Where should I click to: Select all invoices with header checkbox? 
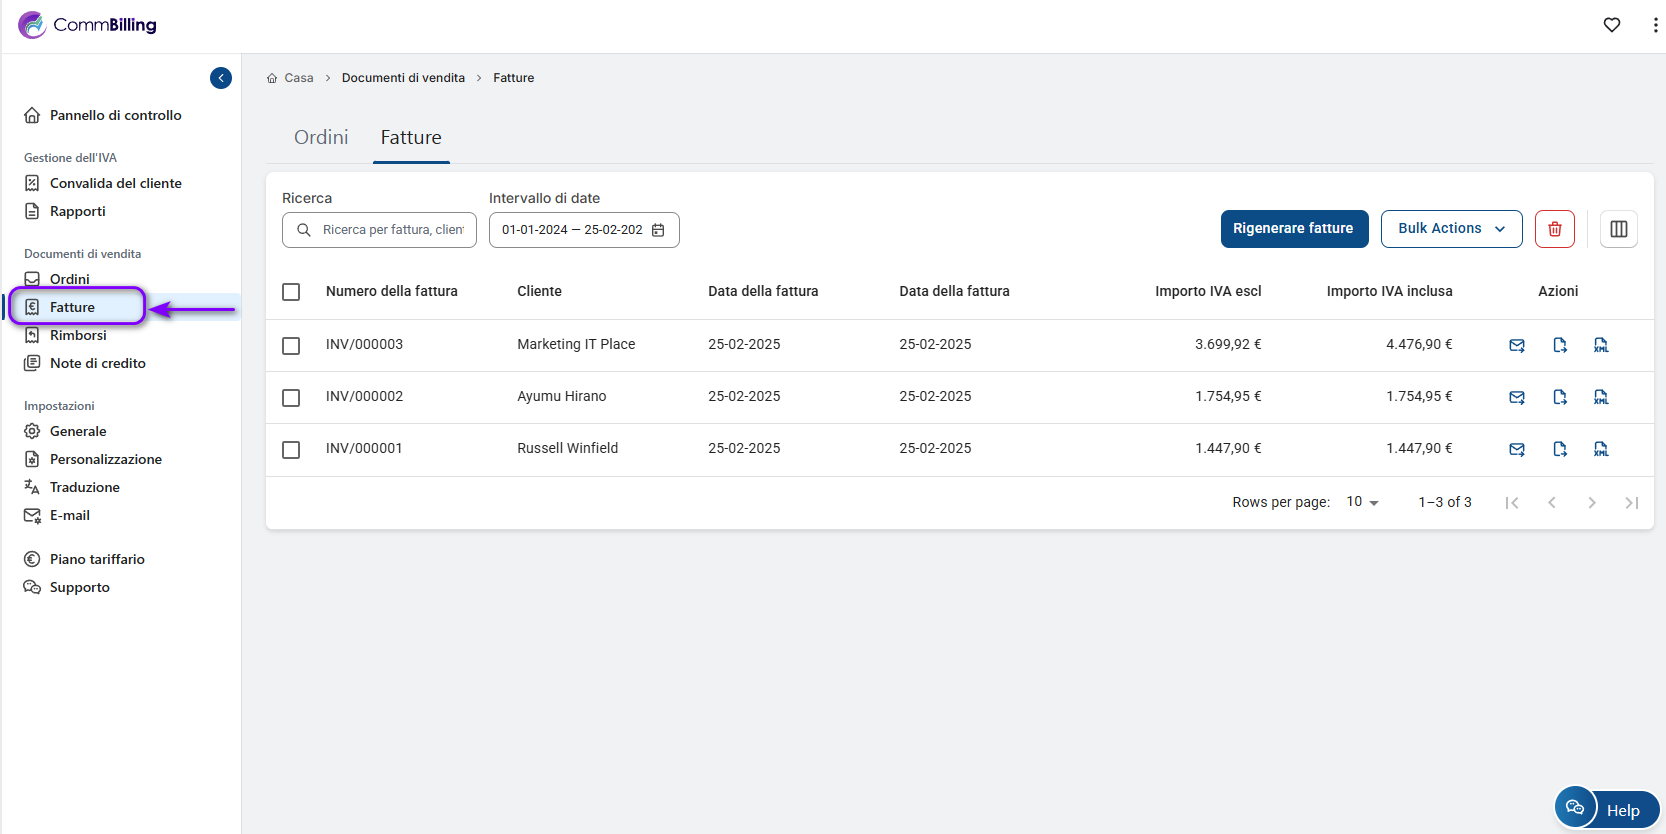point(291,292)
